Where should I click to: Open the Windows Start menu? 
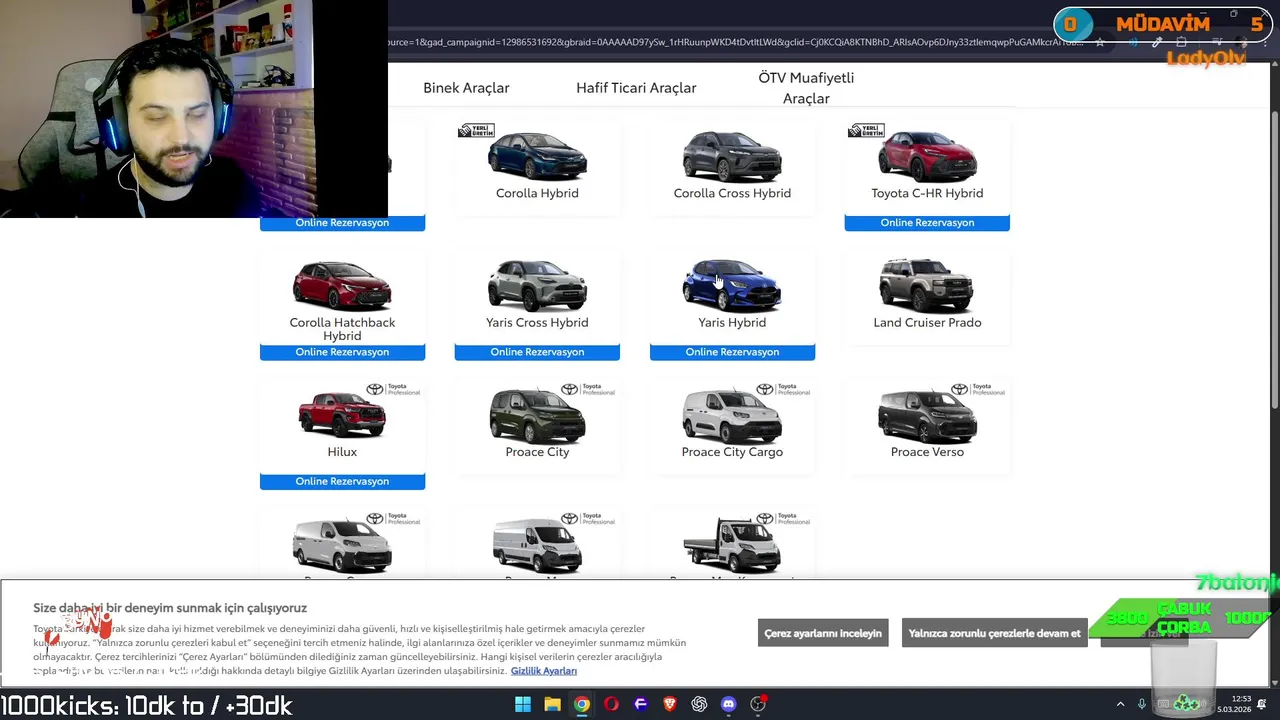(x=523, y=704)
